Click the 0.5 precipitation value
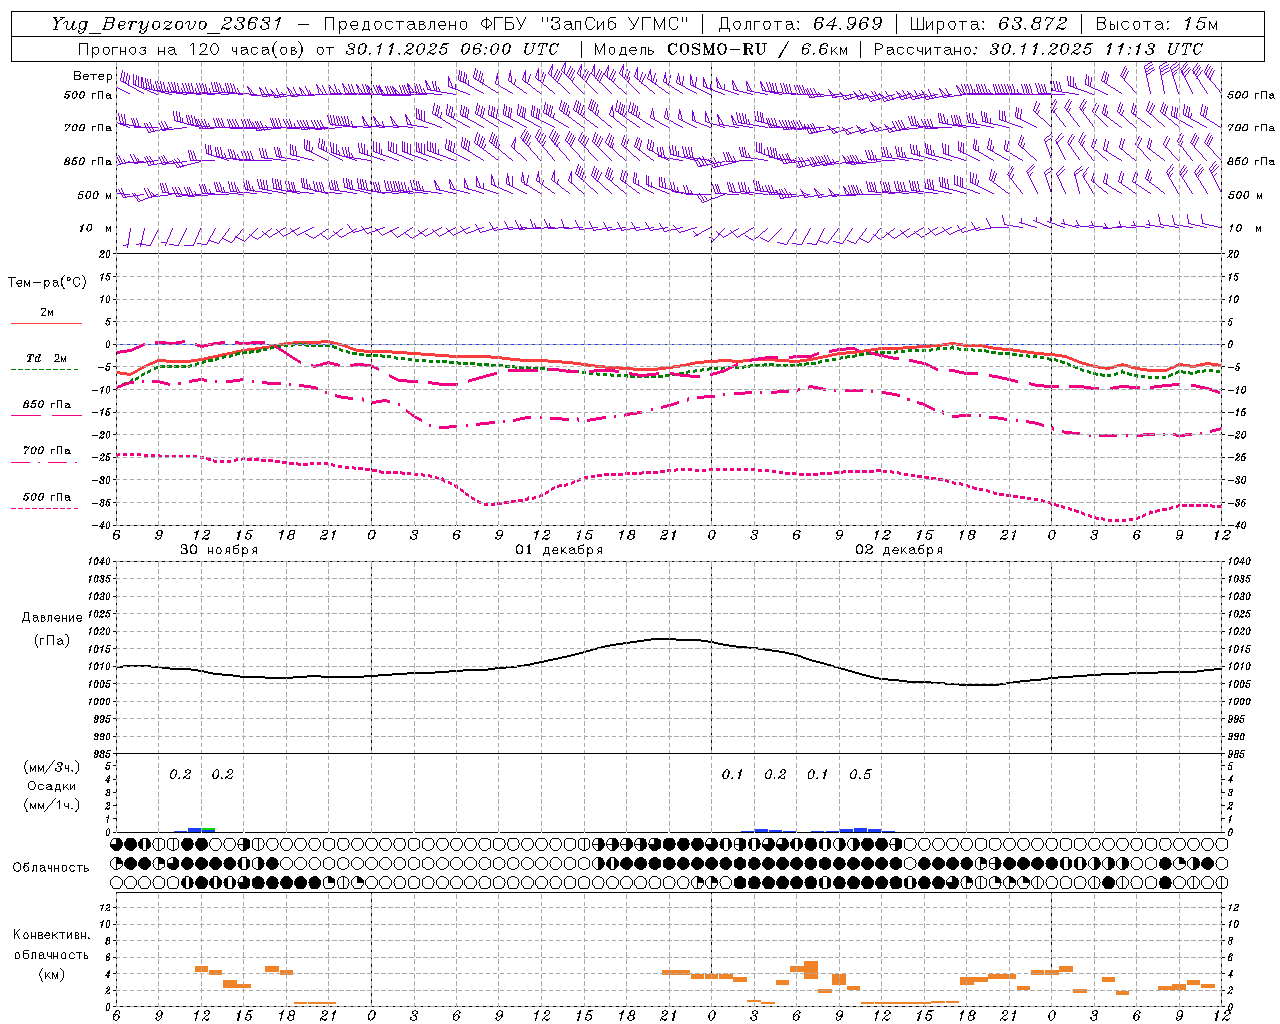Screen dimensions: 1280x1024 (x=860, y=775)
